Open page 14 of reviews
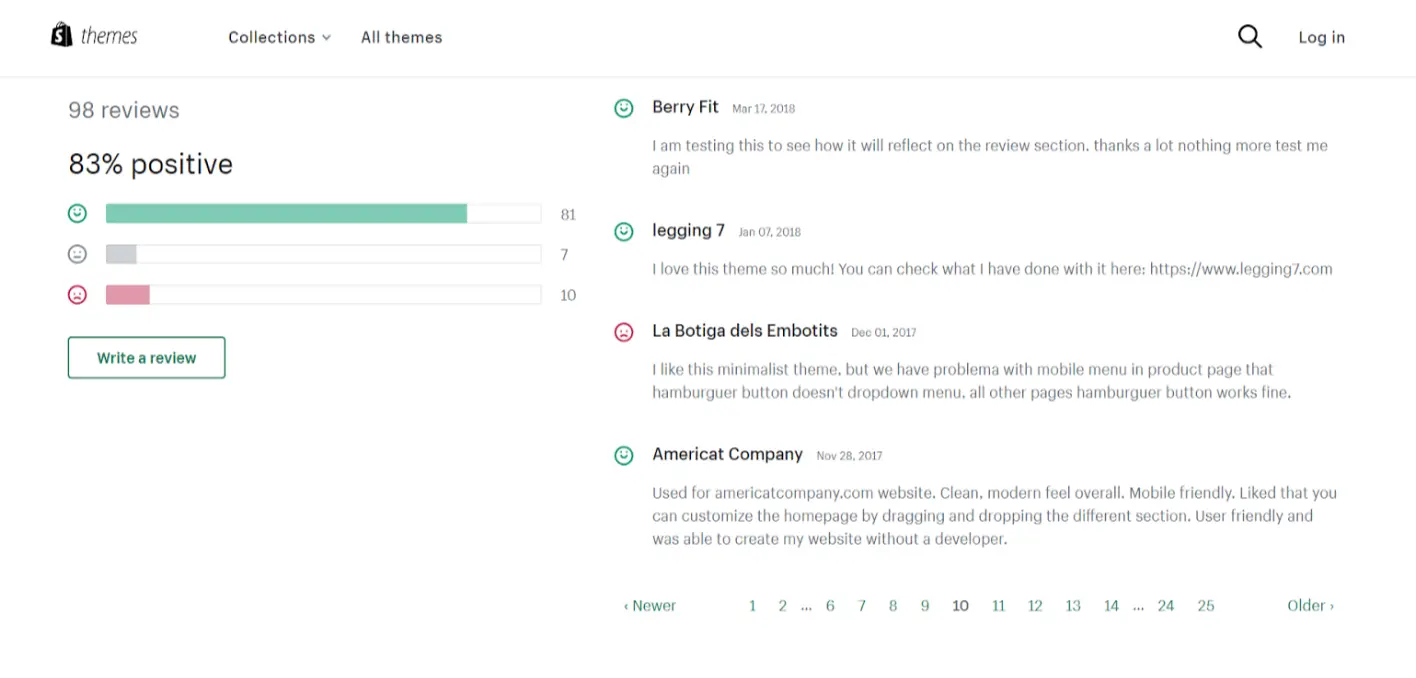 tap(1111, 605)
